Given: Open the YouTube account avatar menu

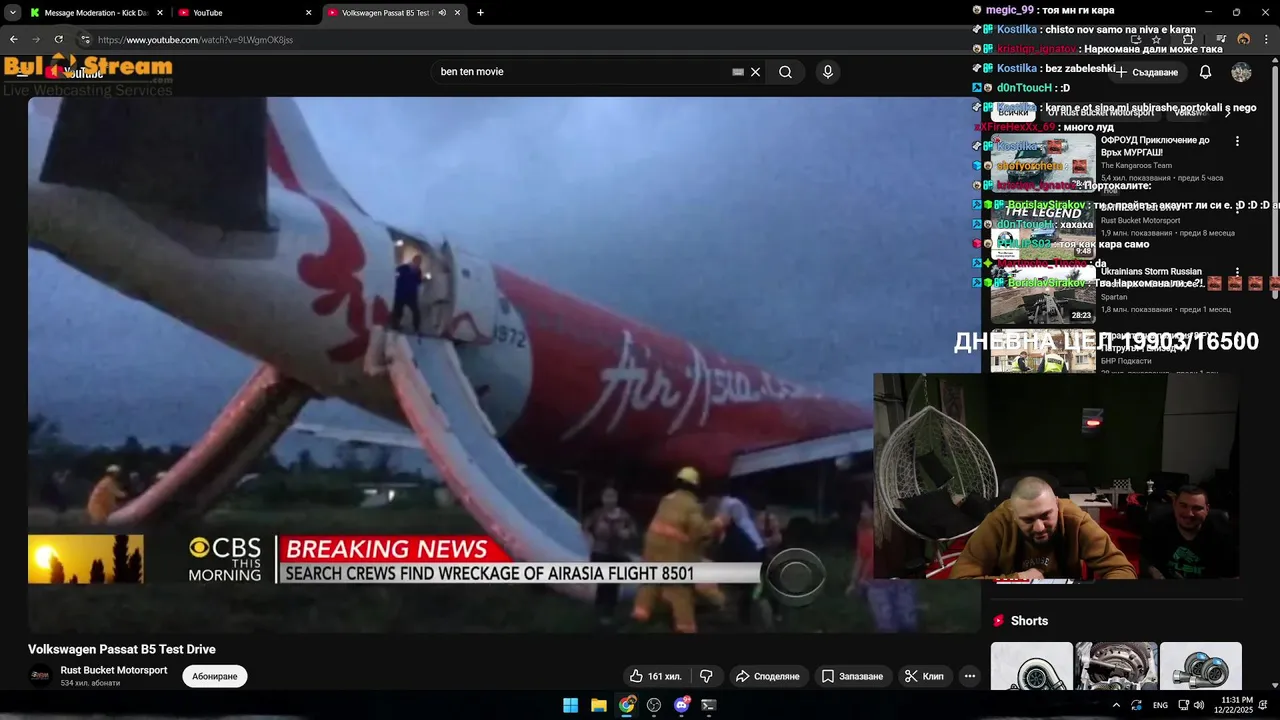Looking at the screenshot, I should click(x=1241, y=72).
